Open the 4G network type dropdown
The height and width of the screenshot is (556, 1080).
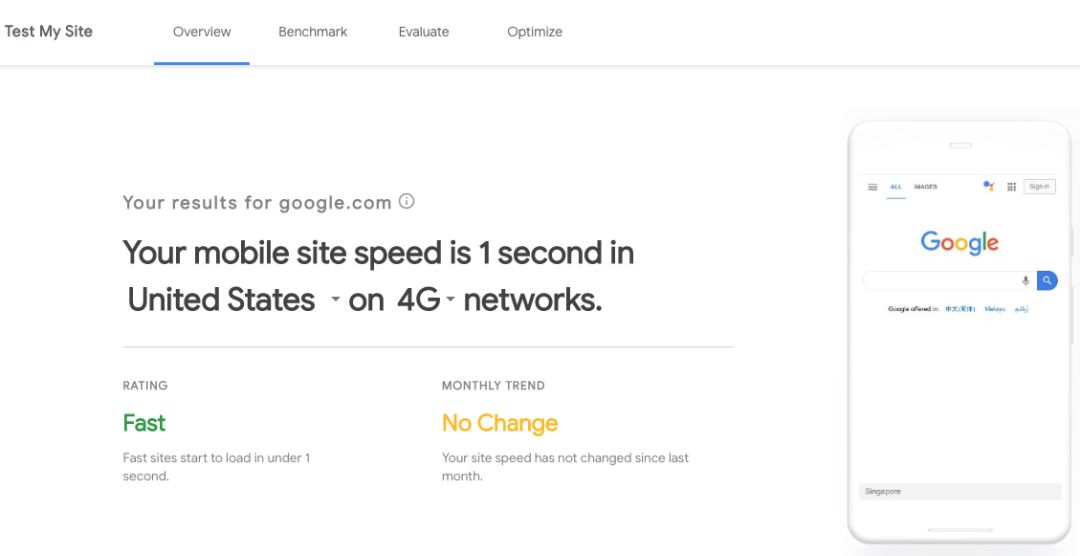click(450, 300)
